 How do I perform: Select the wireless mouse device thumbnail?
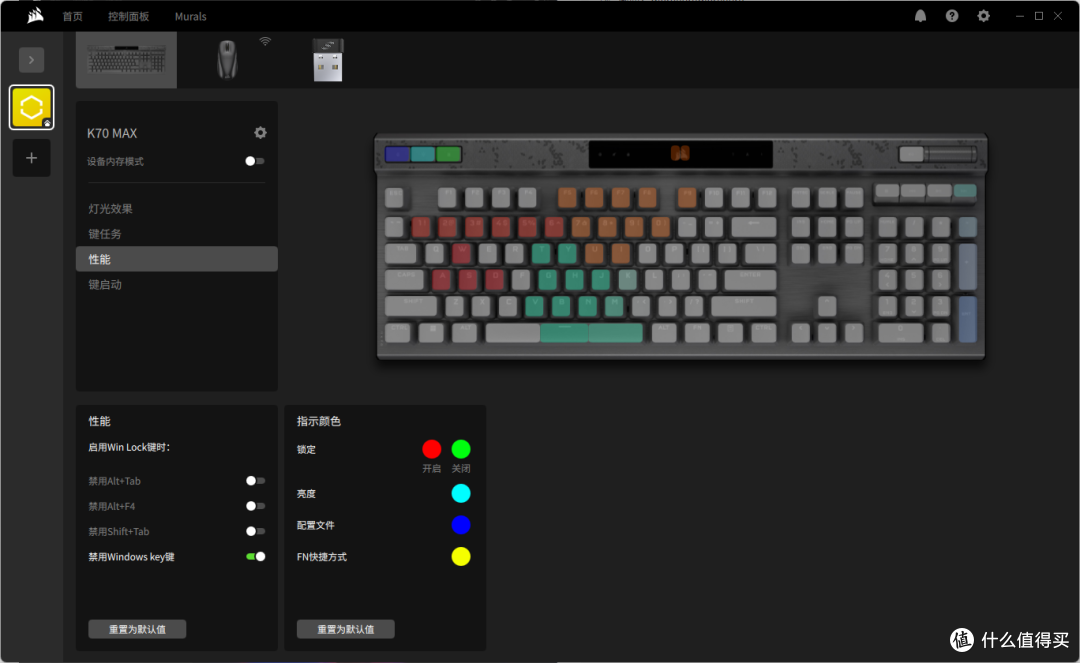(x=227, y=60)
